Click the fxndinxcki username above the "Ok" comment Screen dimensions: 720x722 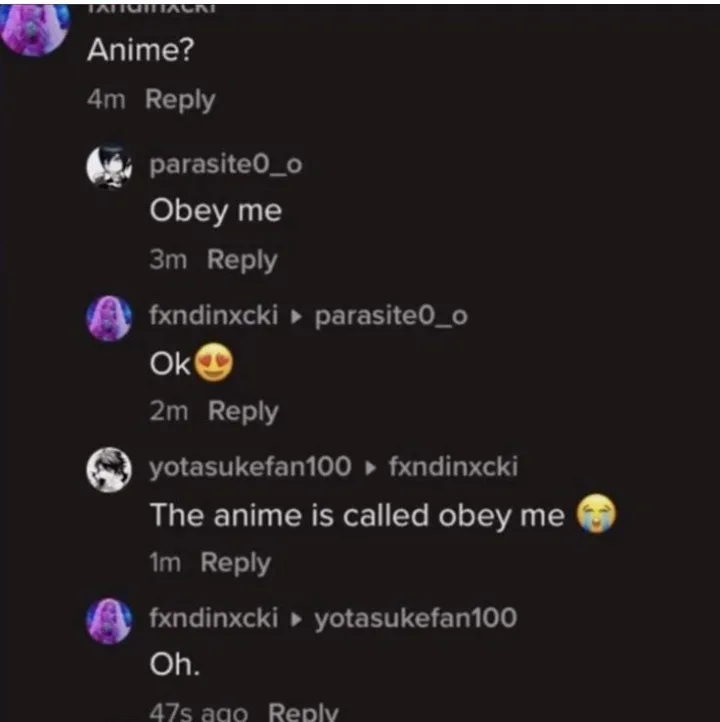coord(213,317)
